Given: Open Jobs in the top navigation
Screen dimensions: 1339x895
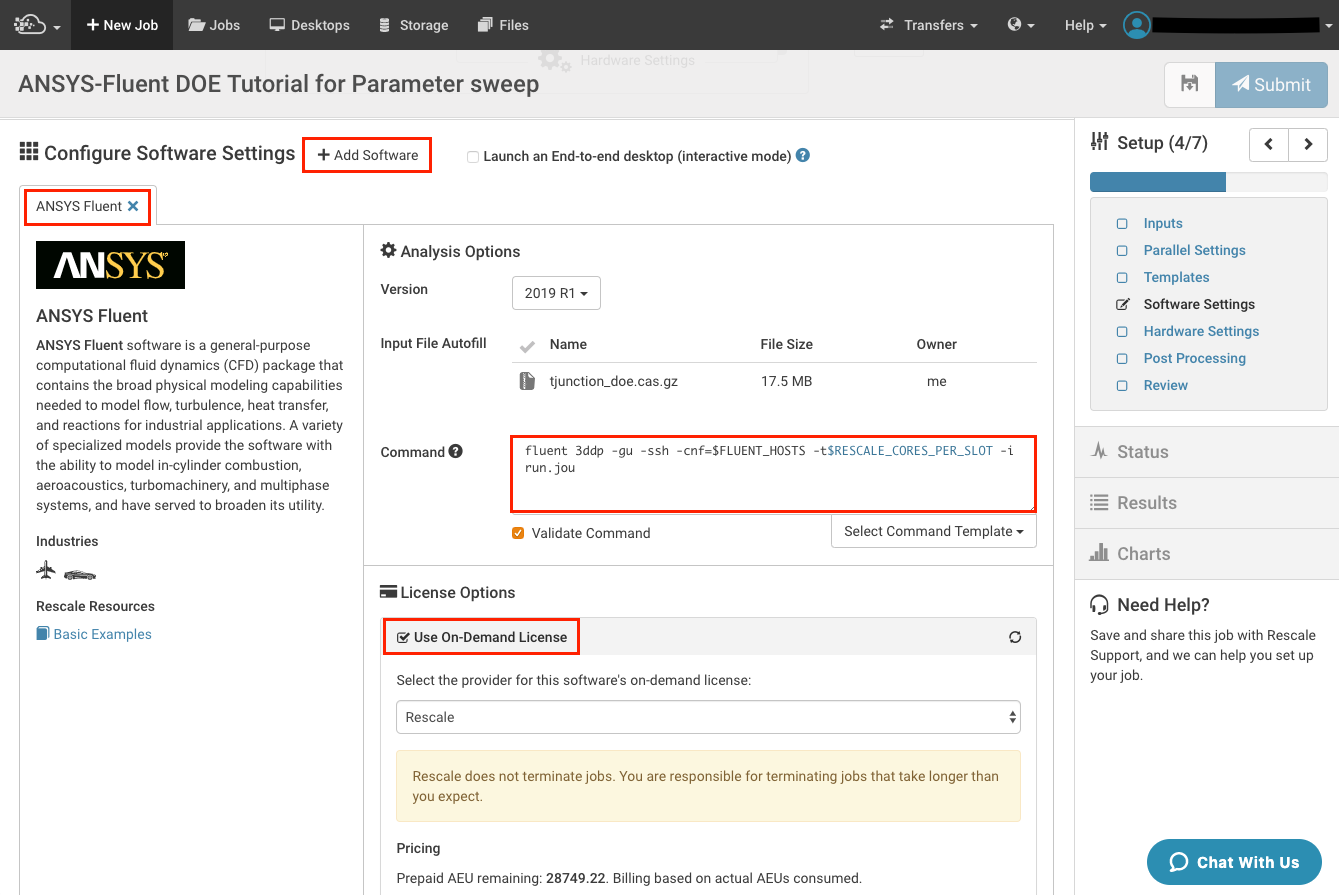Looking at the screenshot, I should tap(214, 25).
